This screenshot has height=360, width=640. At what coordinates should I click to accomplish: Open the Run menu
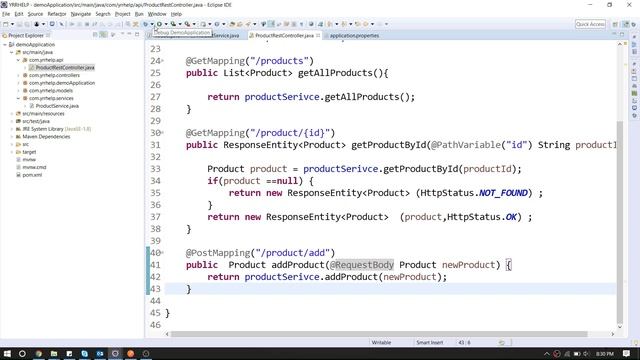pyautogui.click(x=139, y=14)
